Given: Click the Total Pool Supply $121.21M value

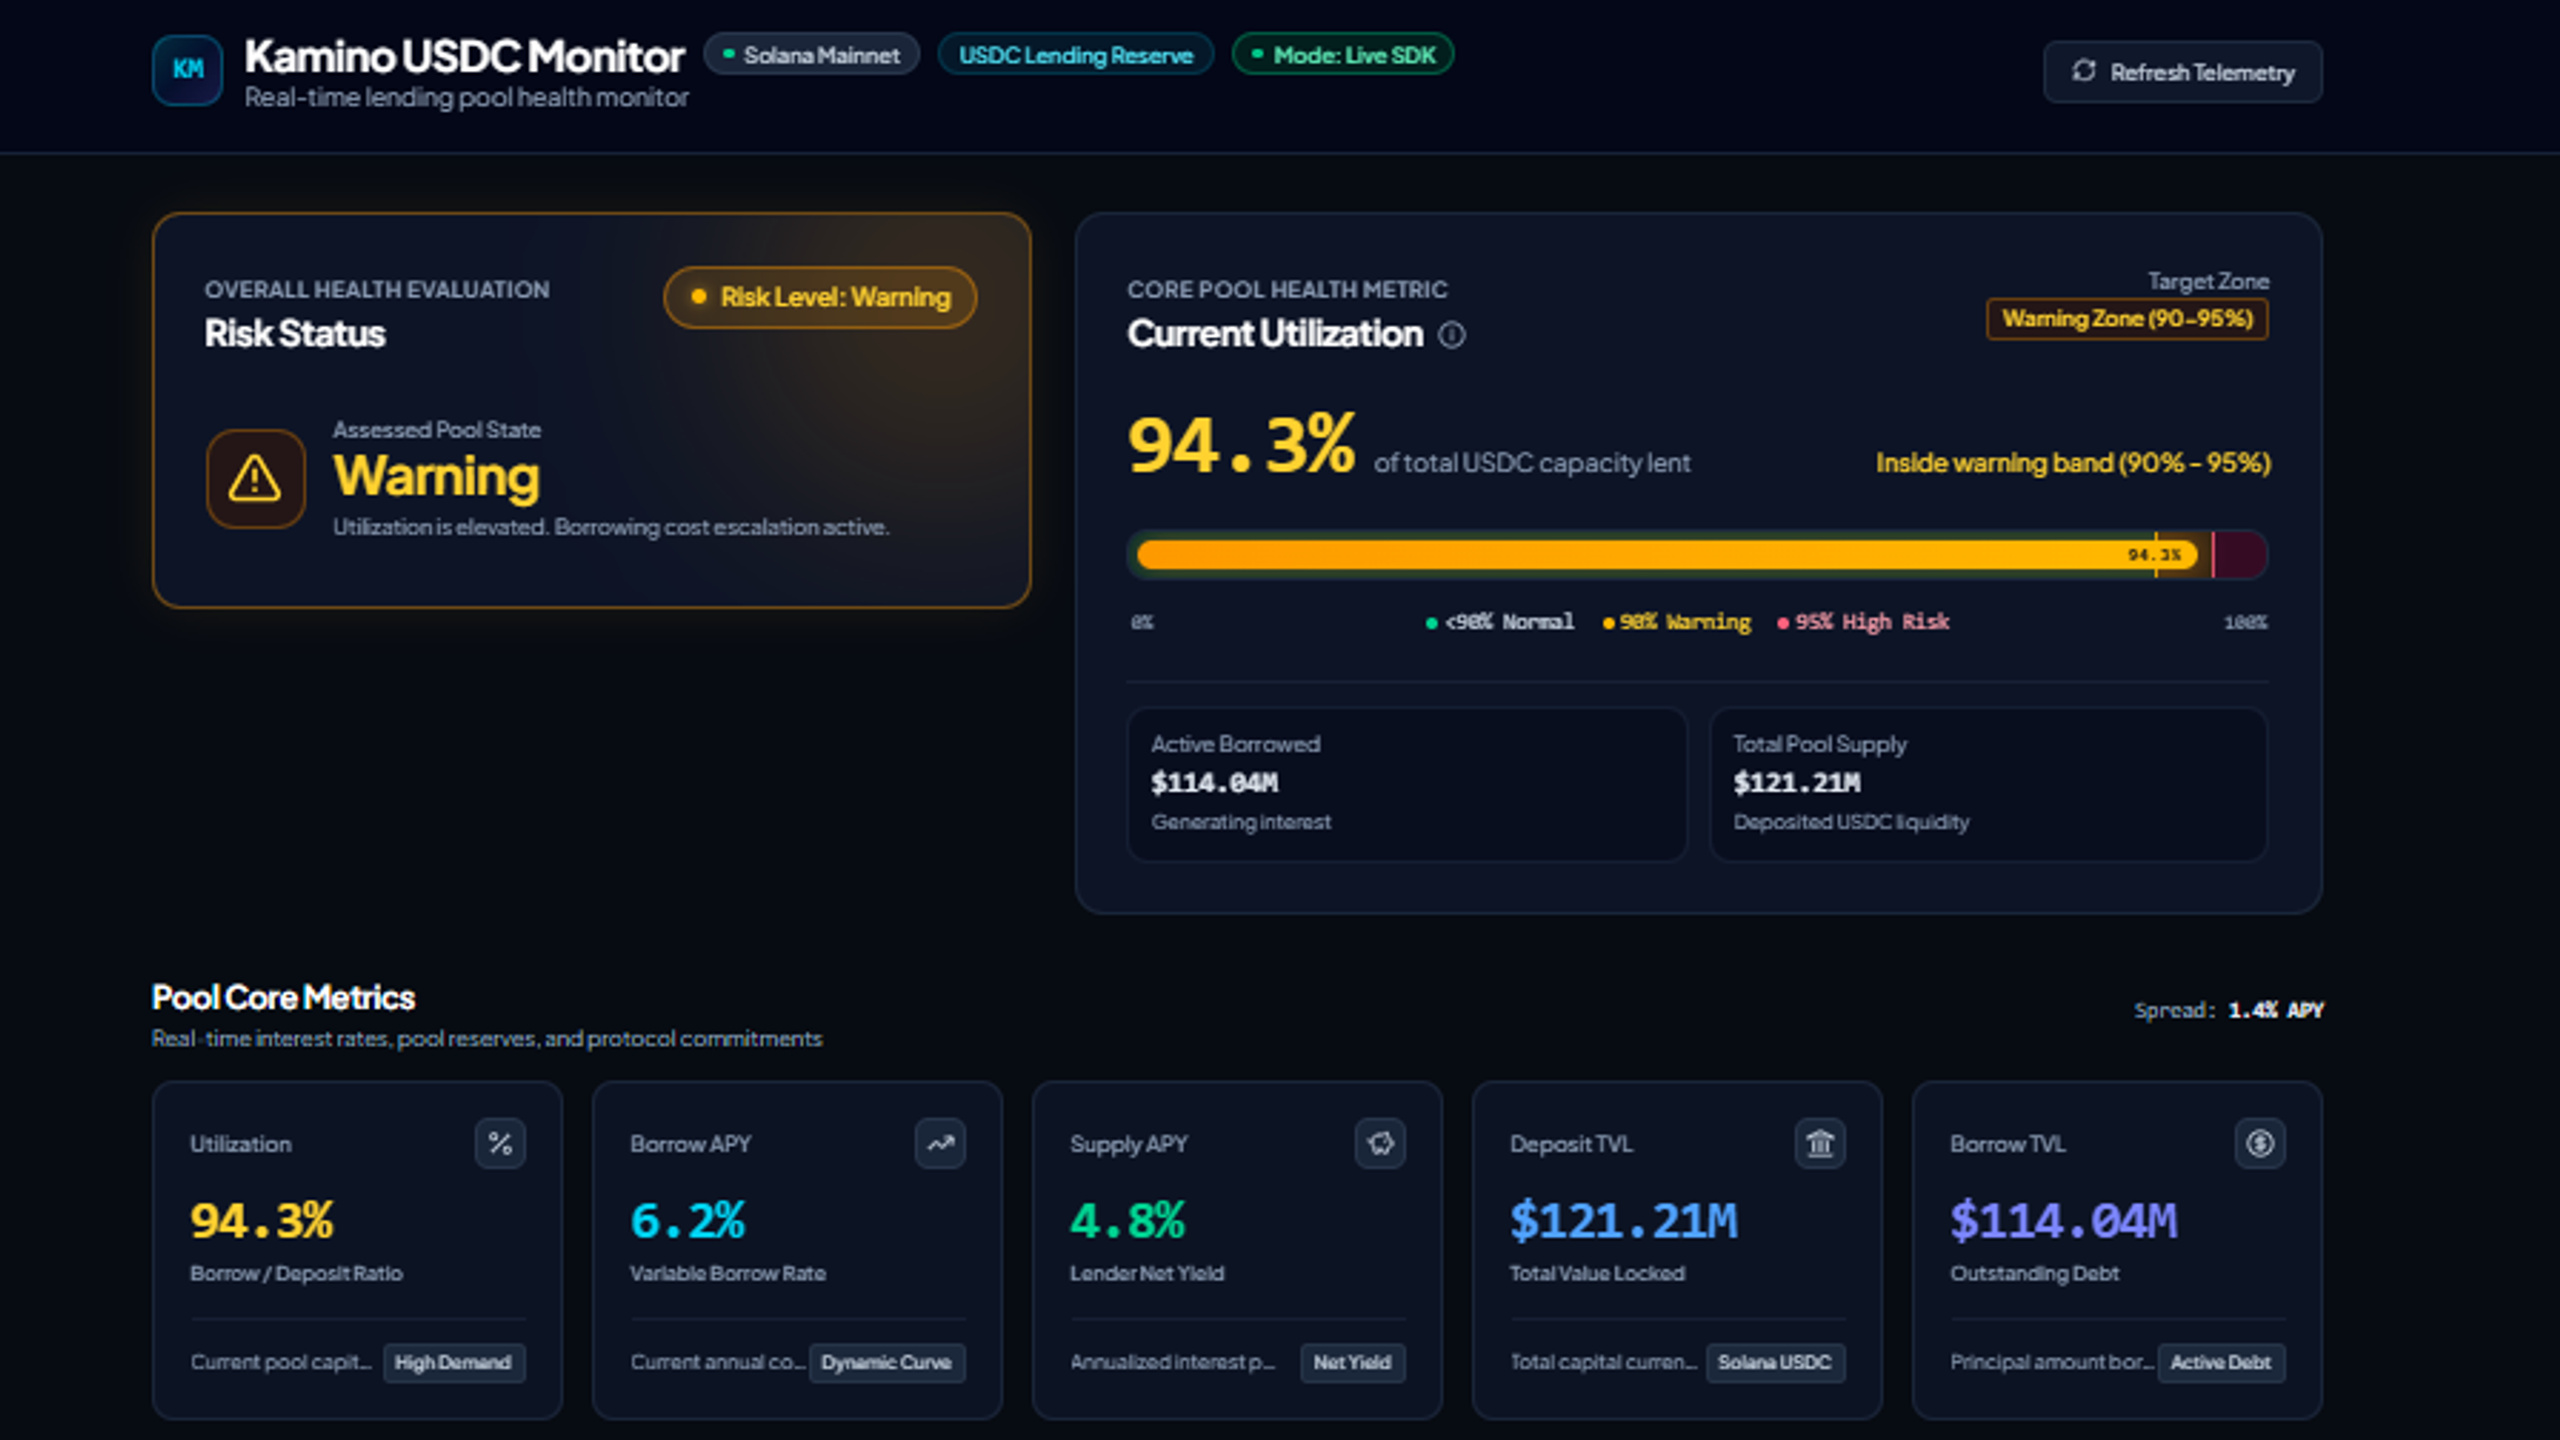Looking at the screenshot, I should 1797,783.
